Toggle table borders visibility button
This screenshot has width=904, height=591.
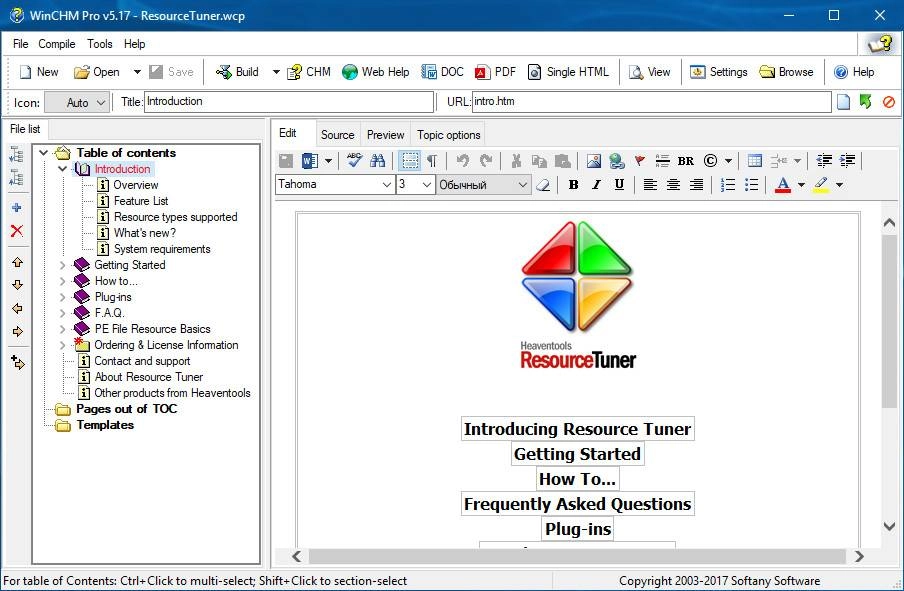[x=409, y=161]
